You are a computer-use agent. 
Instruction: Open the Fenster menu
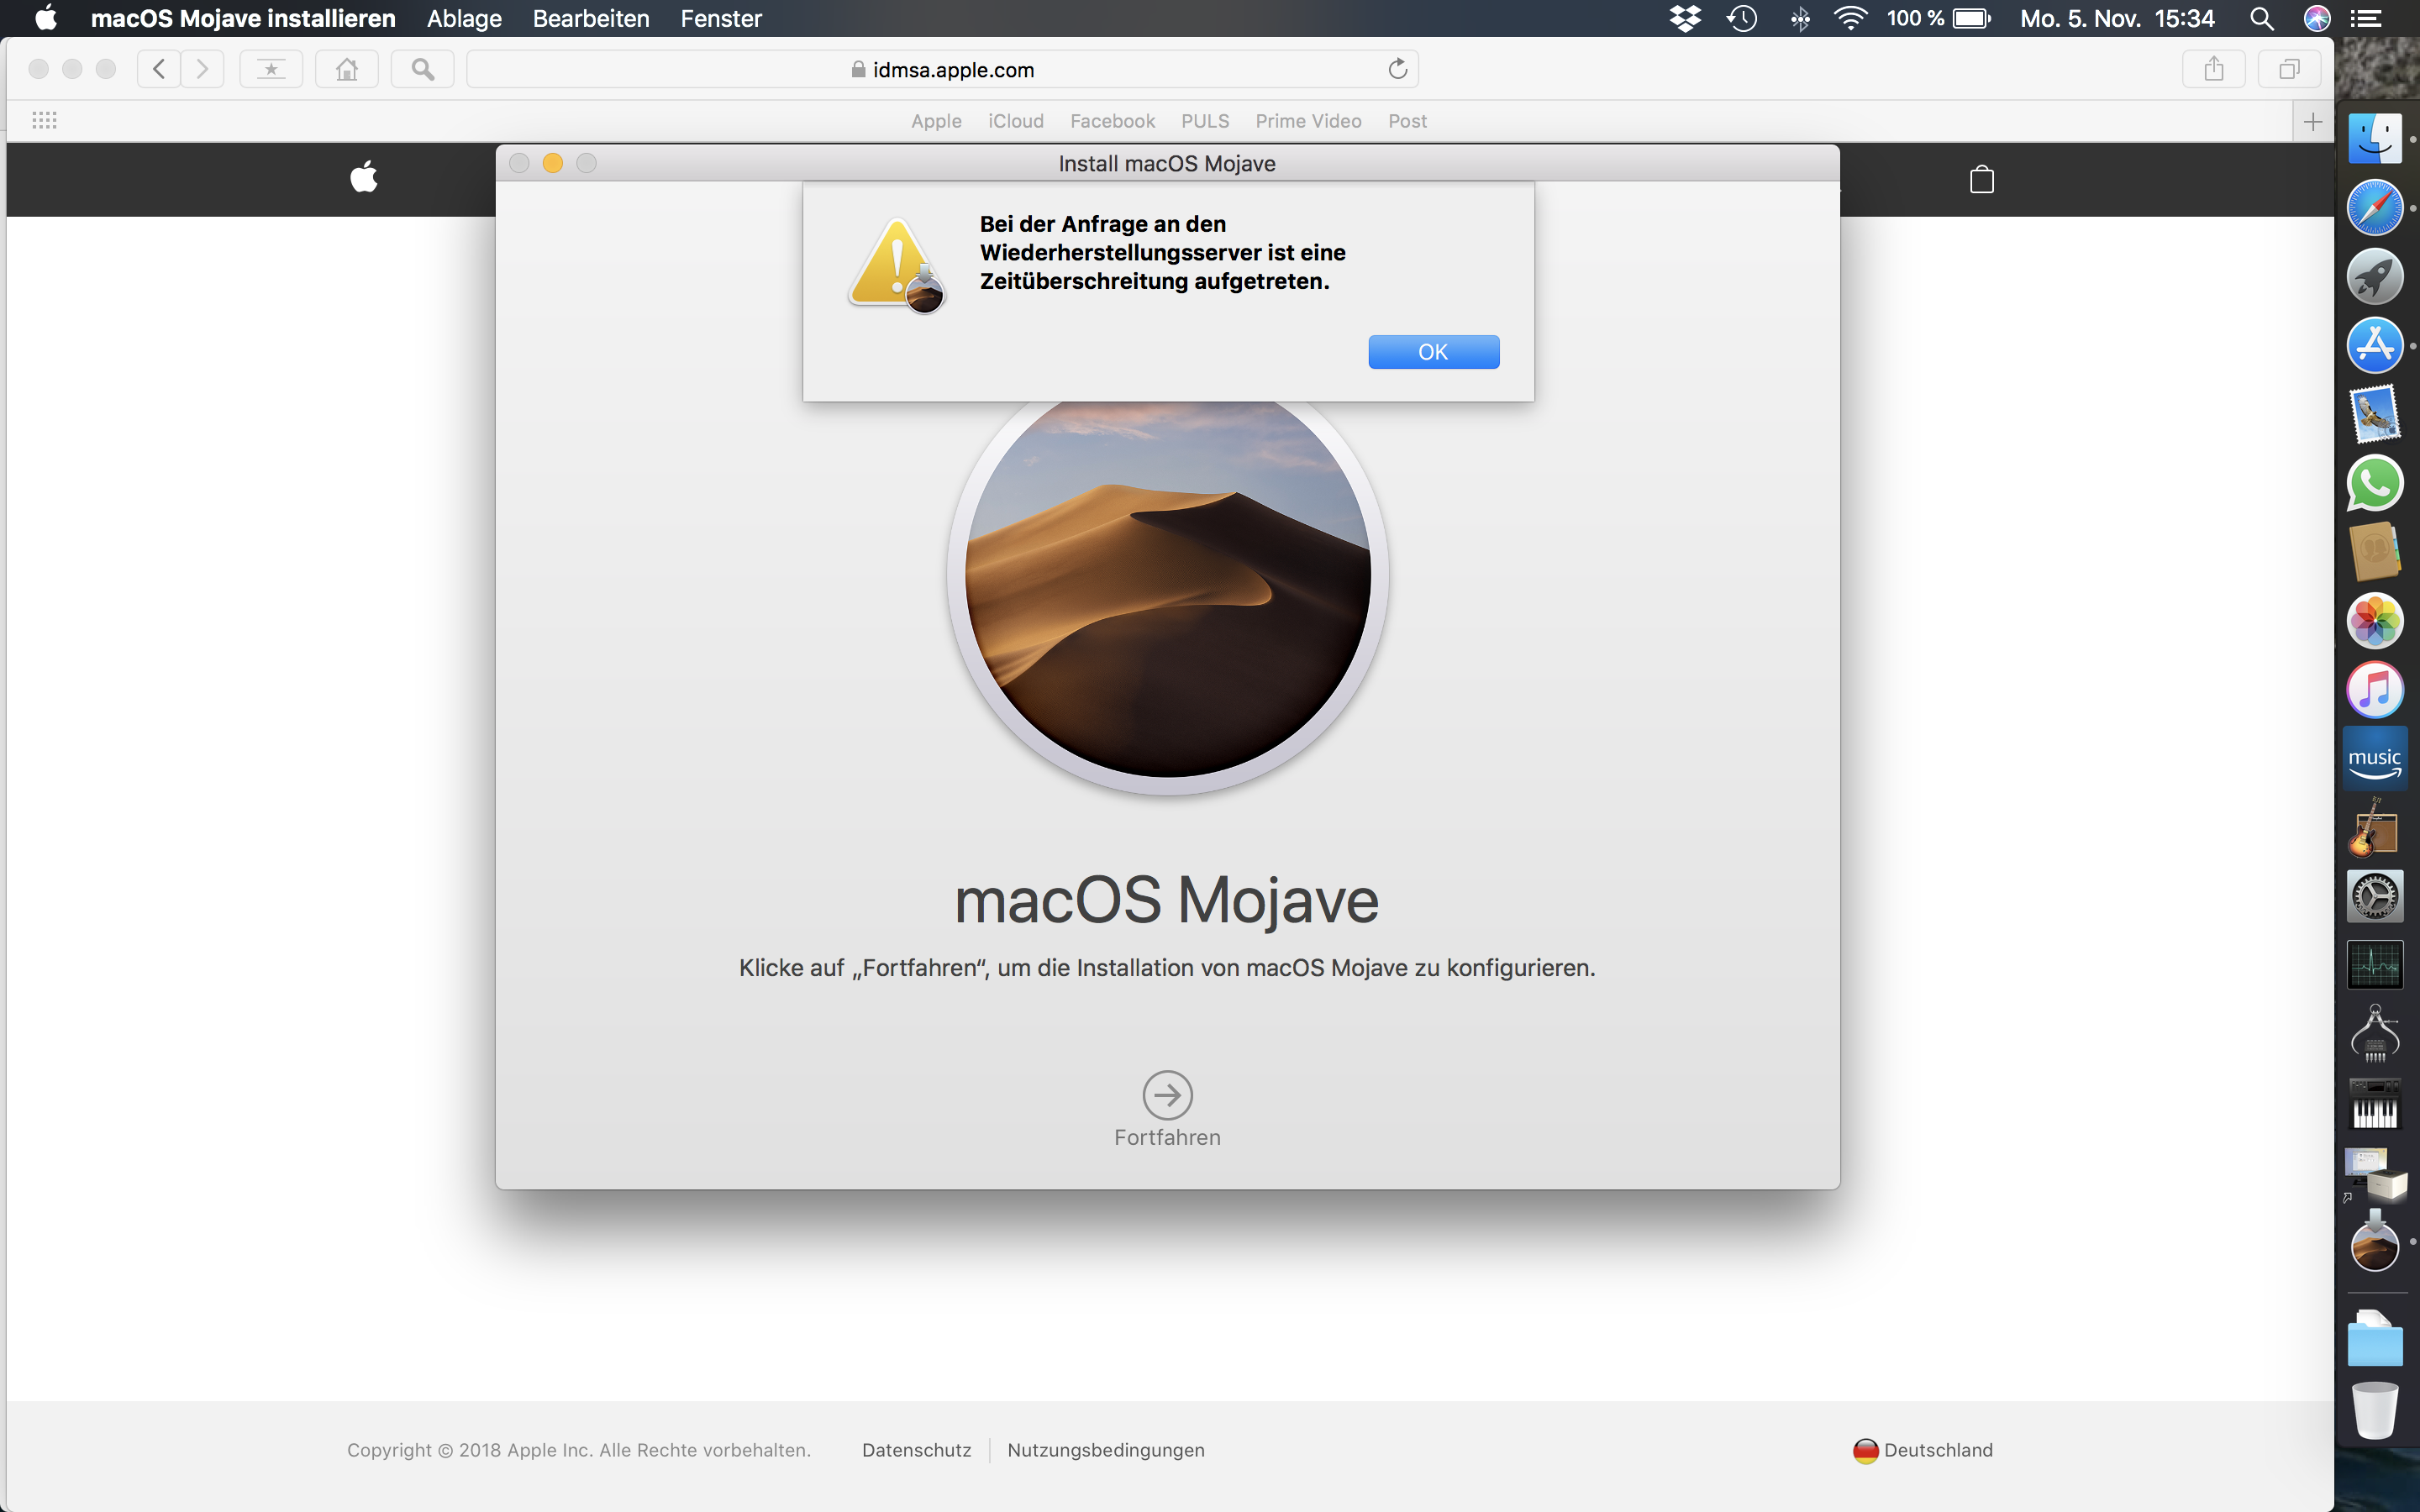click(720, 18)
